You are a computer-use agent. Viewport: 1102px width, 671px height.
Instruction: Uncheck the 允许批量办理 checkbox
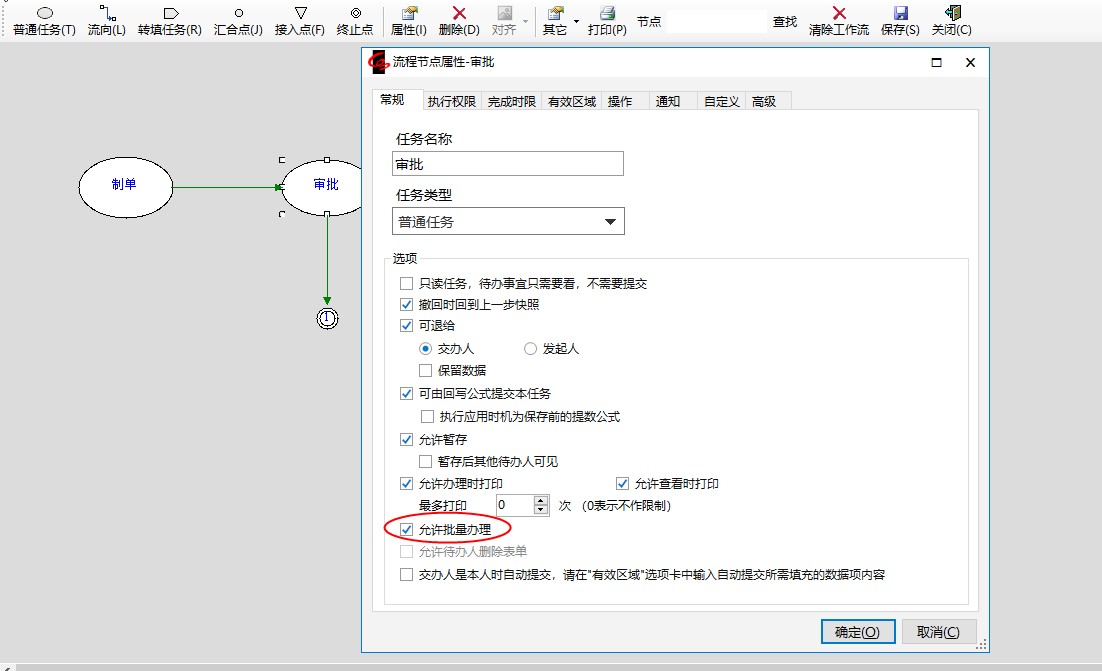pyautogui.click(x=407, y=529)
